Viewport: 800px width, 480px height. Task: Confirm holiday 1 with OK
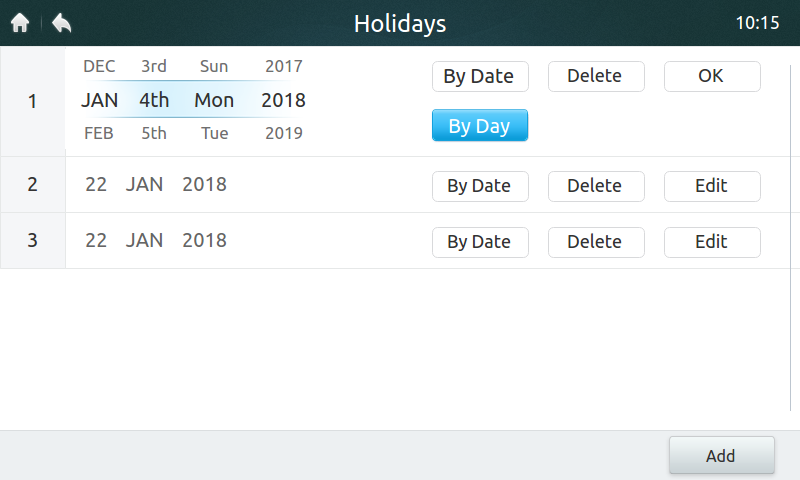click(x=711, y=76)
